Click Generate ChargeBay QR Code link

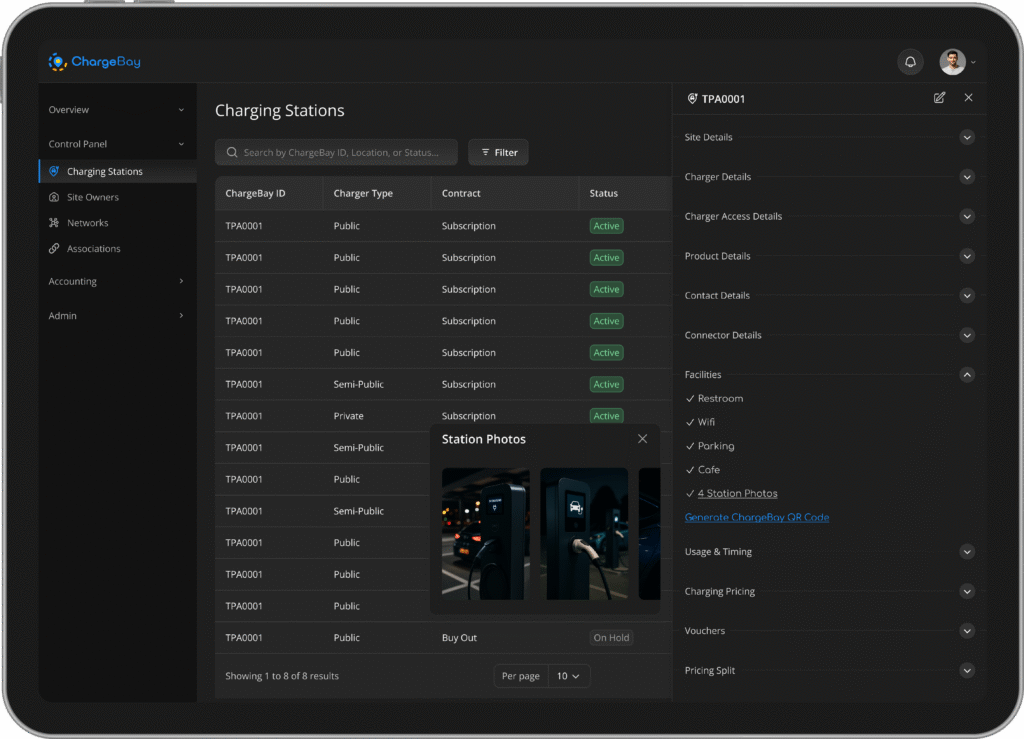[x=756, y=517]
